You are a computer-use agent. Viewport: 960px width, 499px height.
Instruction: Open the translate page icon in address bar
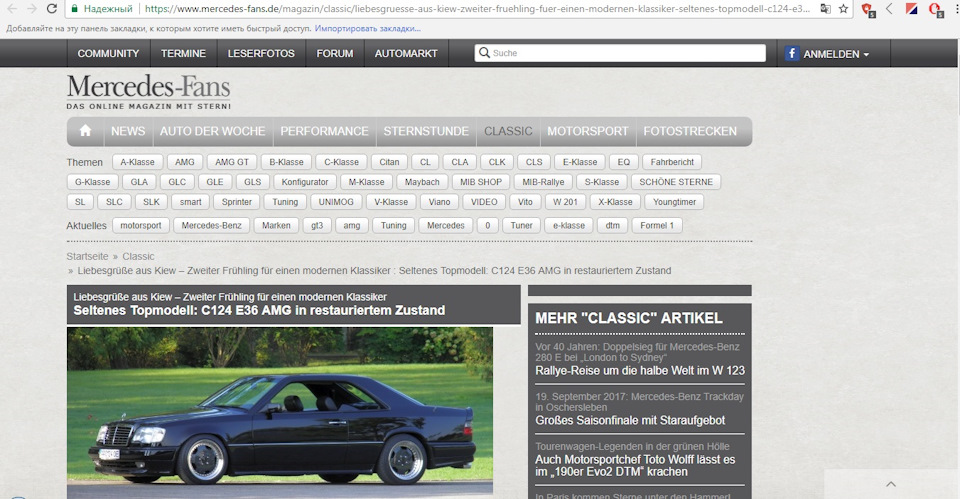(x=826, y=9)
